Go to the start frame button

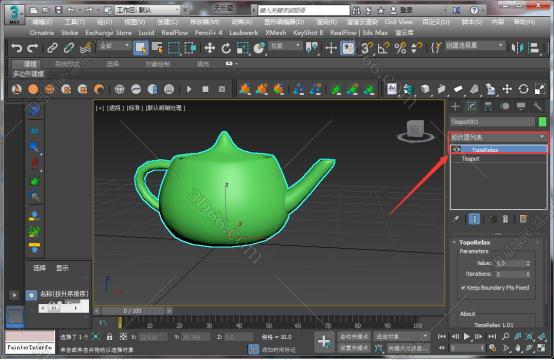tap(442, 336)
